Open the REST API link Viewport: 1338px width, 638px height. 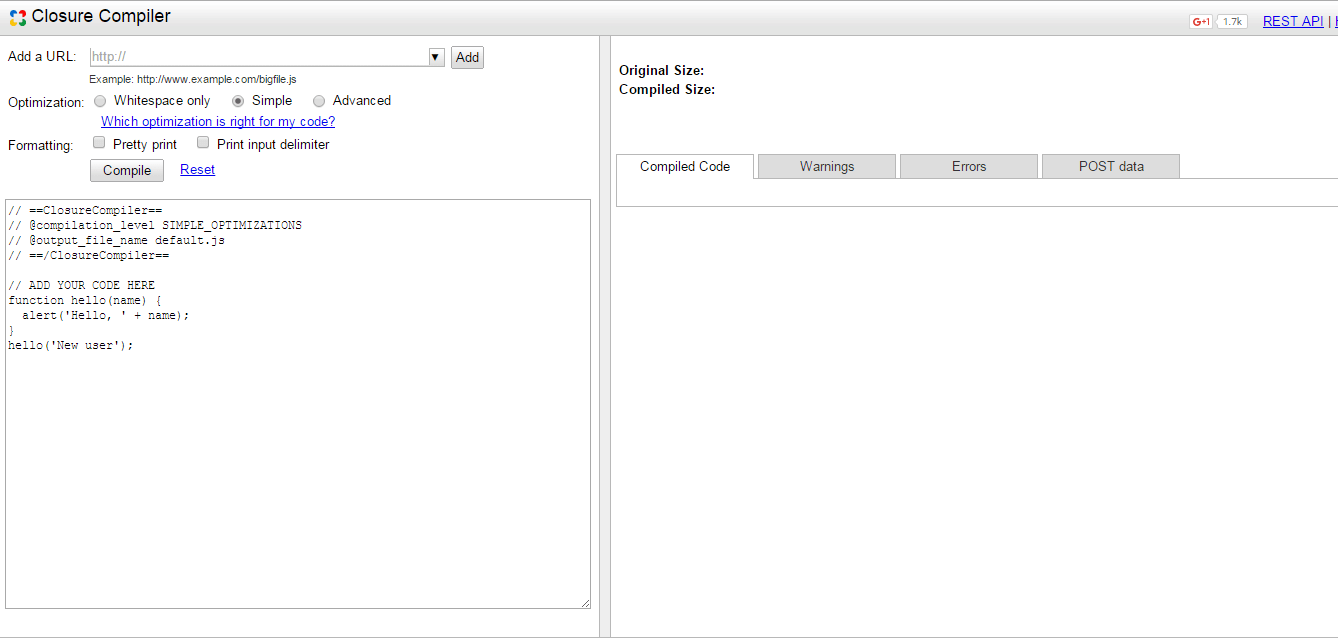pyautogui.click(x=1293, y=21)
